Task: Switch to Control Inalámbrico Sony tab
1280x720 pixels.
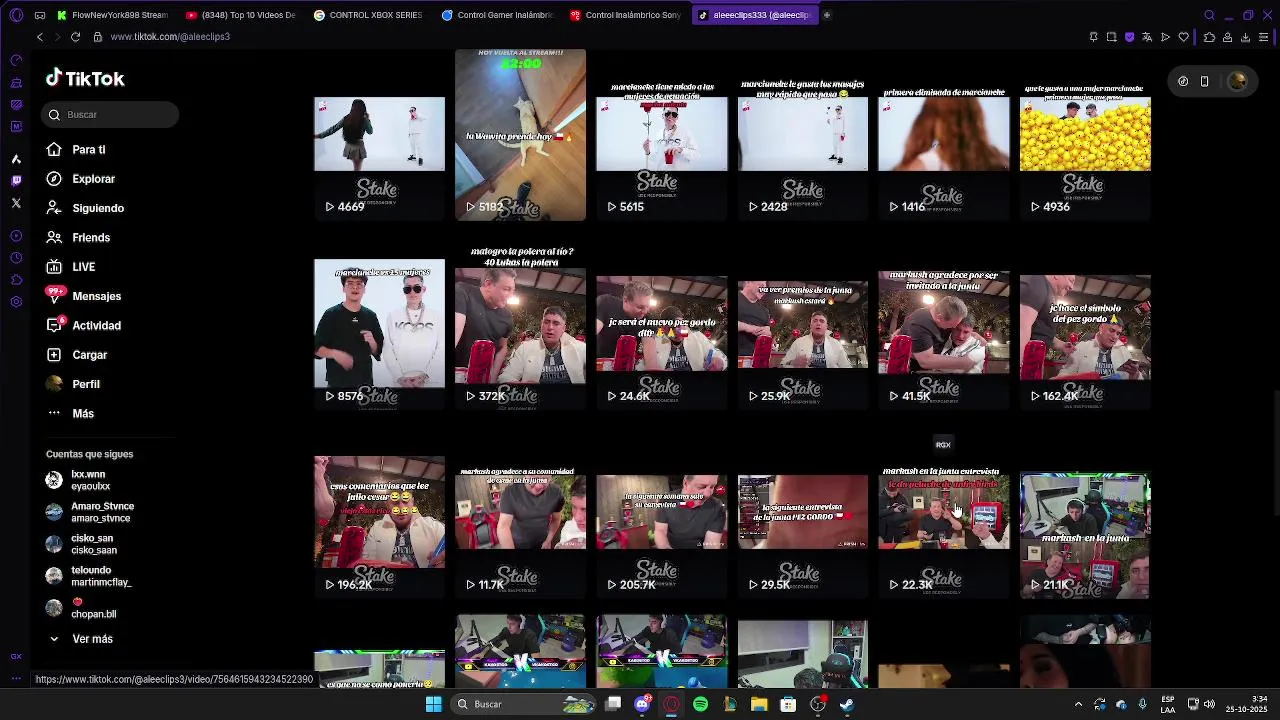Action: pyautogui.click(x=625, y=15)
